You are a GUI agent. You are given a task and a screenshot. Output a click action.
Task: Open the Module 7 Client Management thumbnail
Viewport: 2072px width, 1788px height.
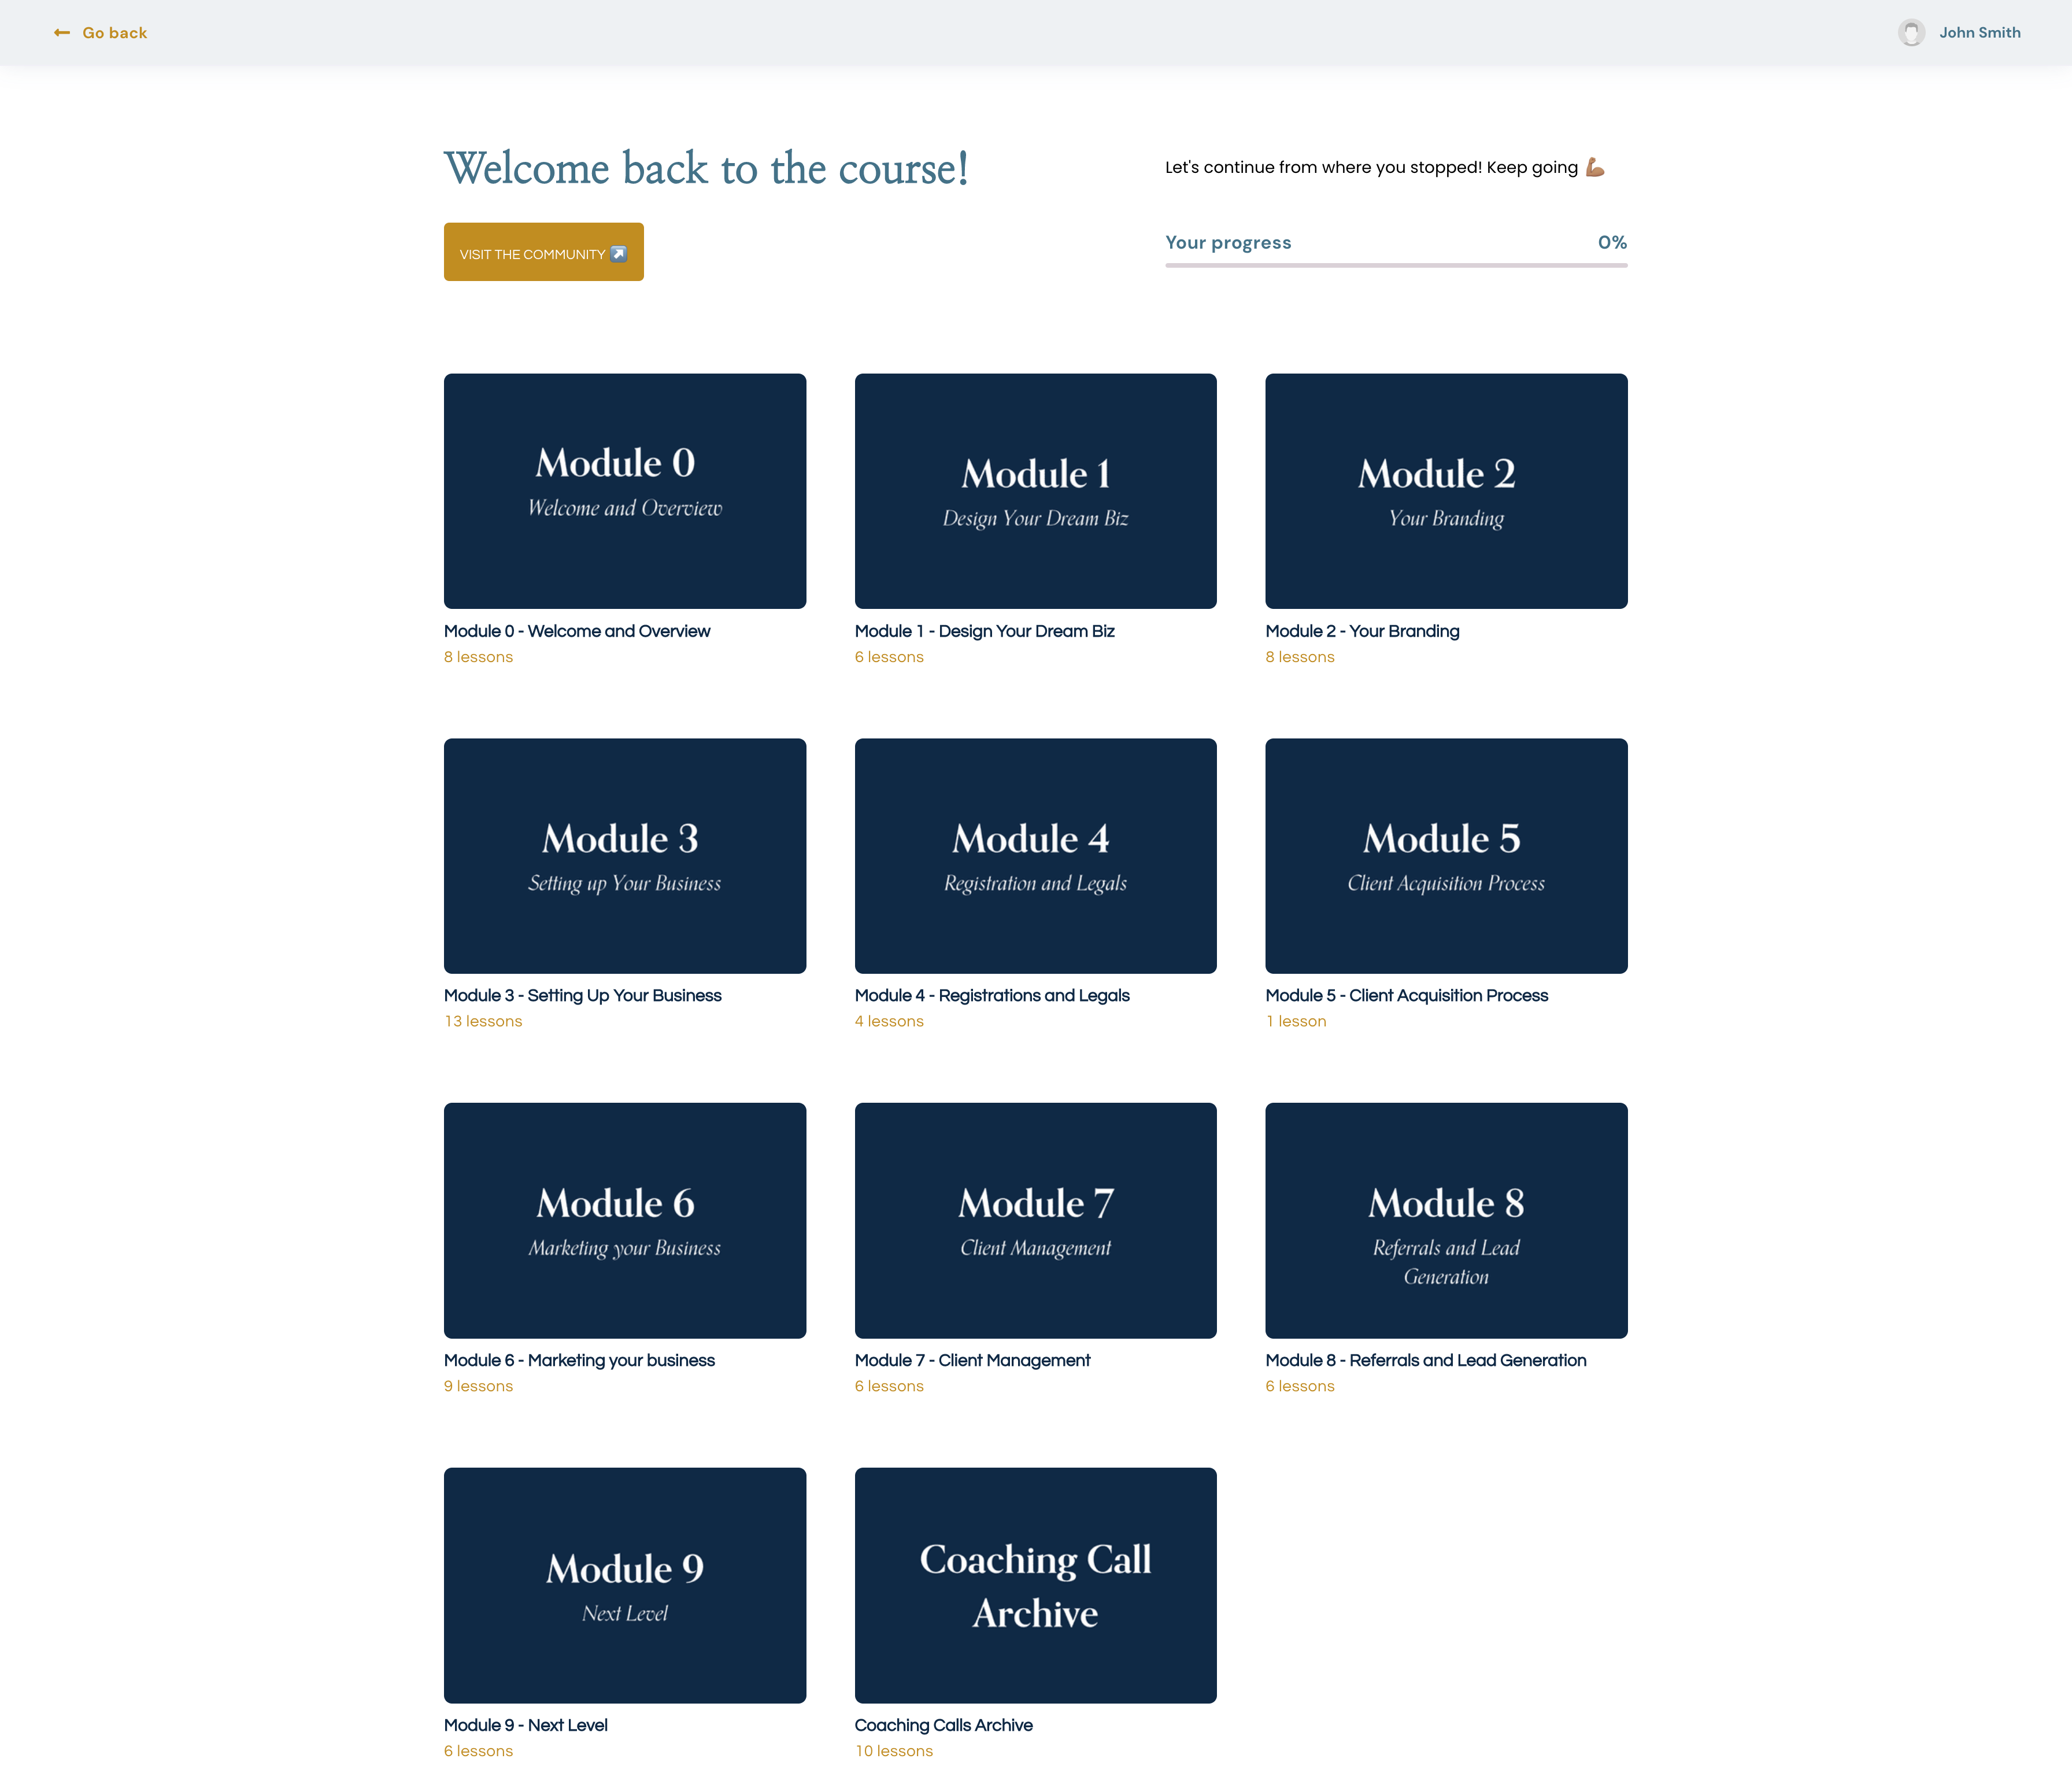click(x=1035, y=1220)
